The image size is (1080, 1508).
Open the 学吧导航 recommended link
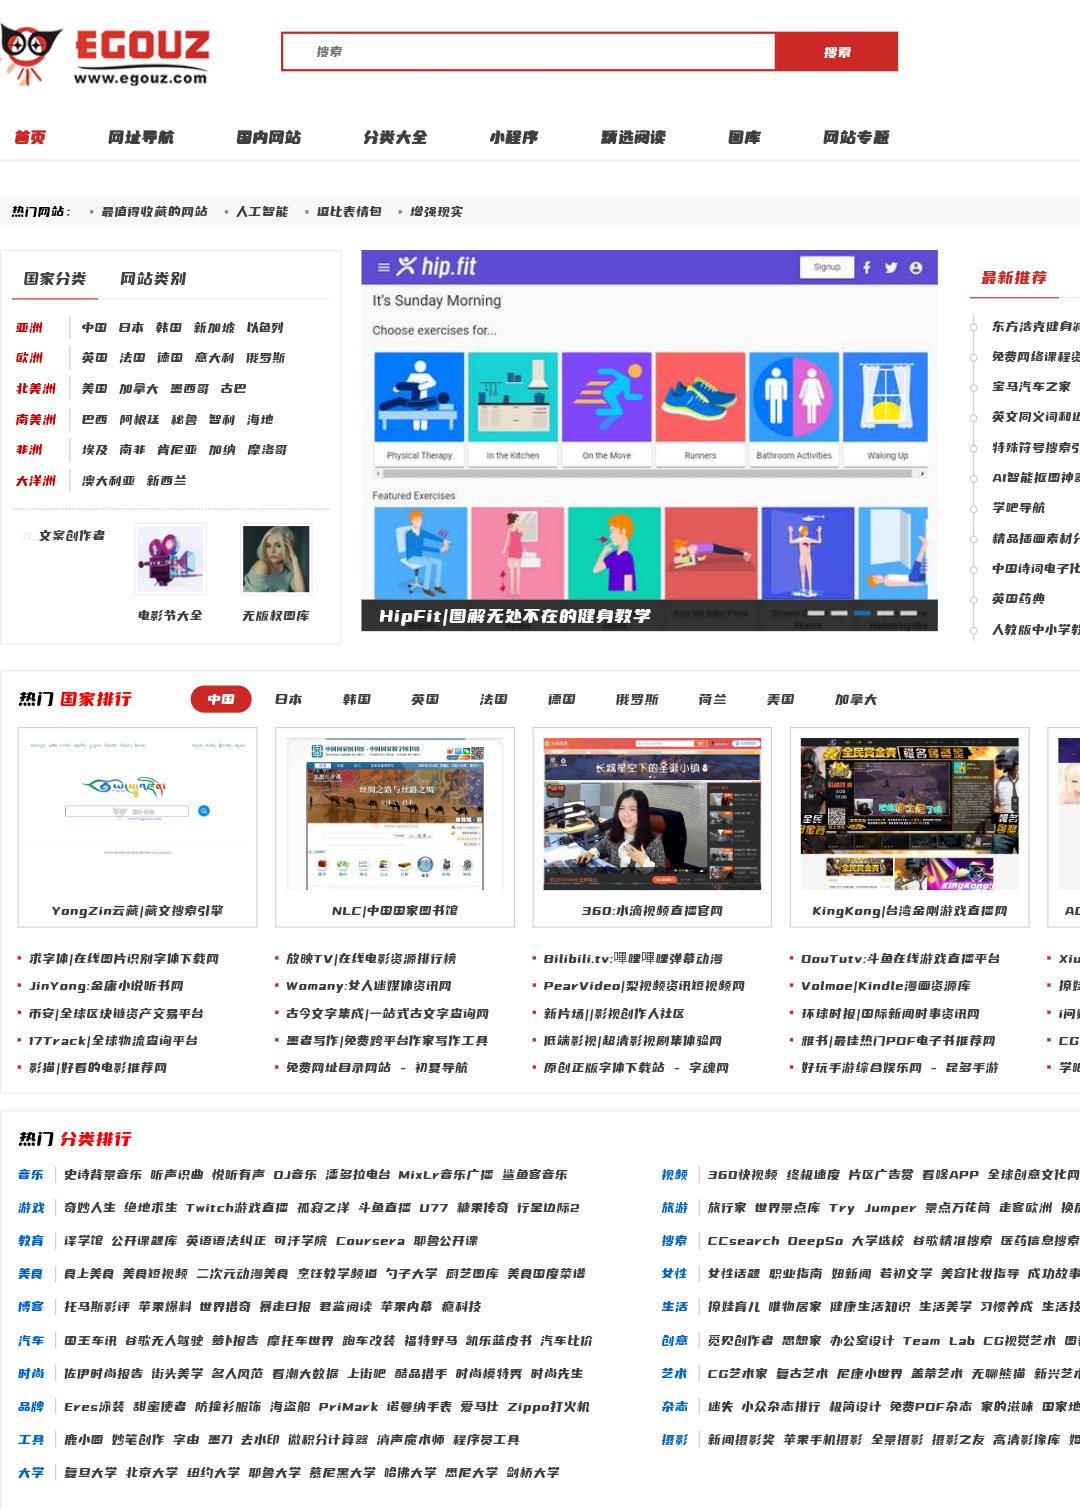(1018, 507)
